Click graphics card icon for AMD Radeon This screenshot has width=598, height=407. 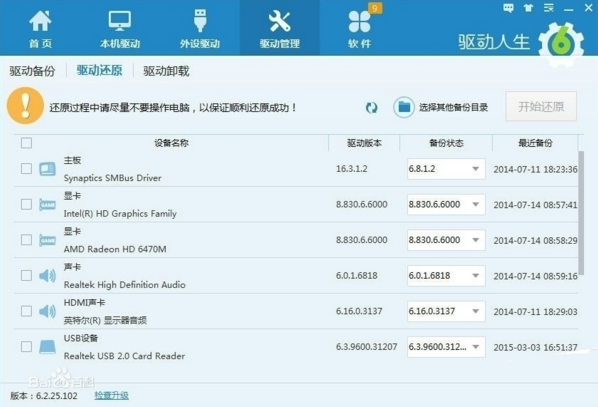[x=47, y=240]
